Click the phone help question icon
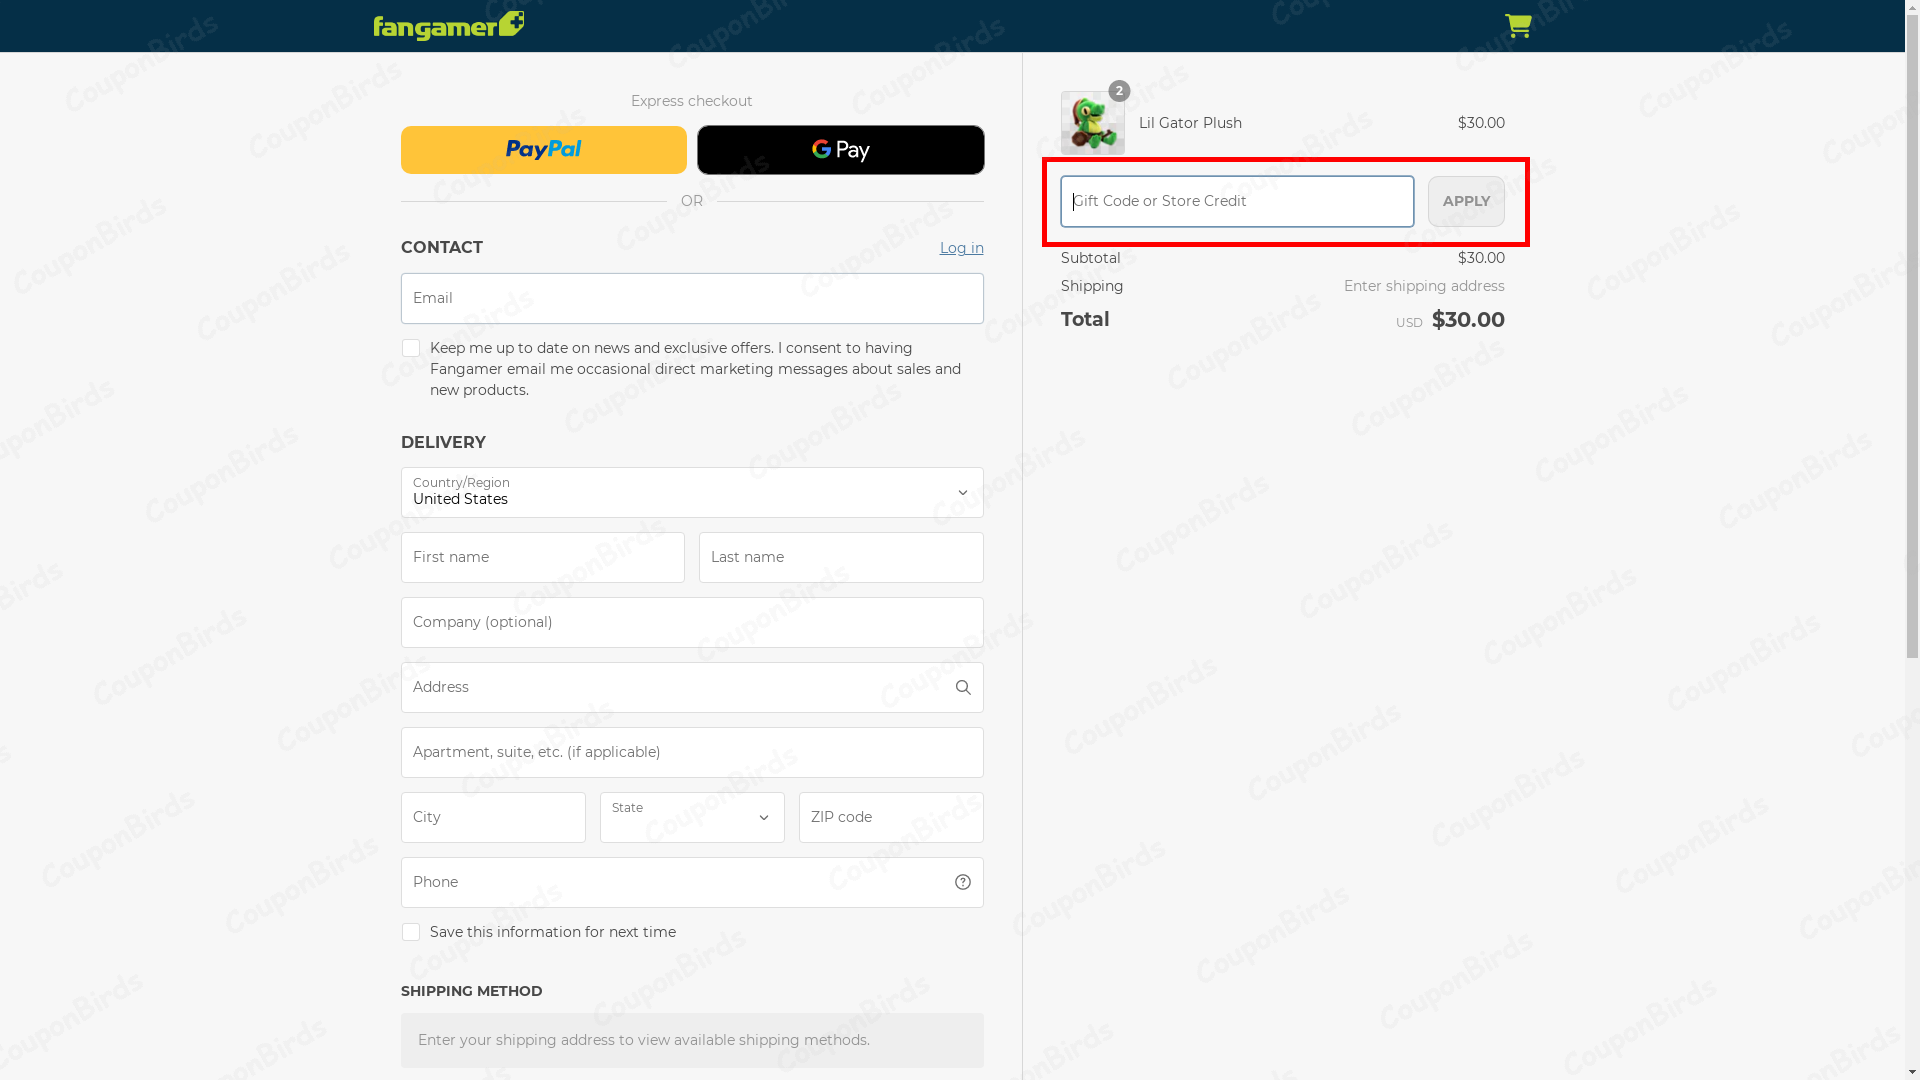1920x1080 pixels. point(962,882)
